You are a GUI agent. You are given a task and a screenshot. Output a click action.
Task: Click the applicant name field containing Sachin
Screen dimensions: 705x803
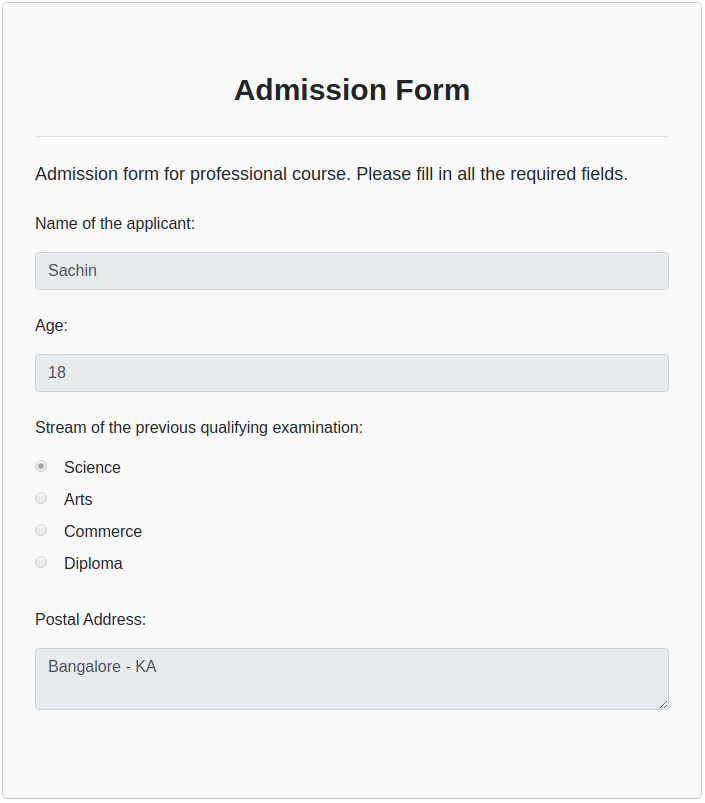[x=351, y=271]
